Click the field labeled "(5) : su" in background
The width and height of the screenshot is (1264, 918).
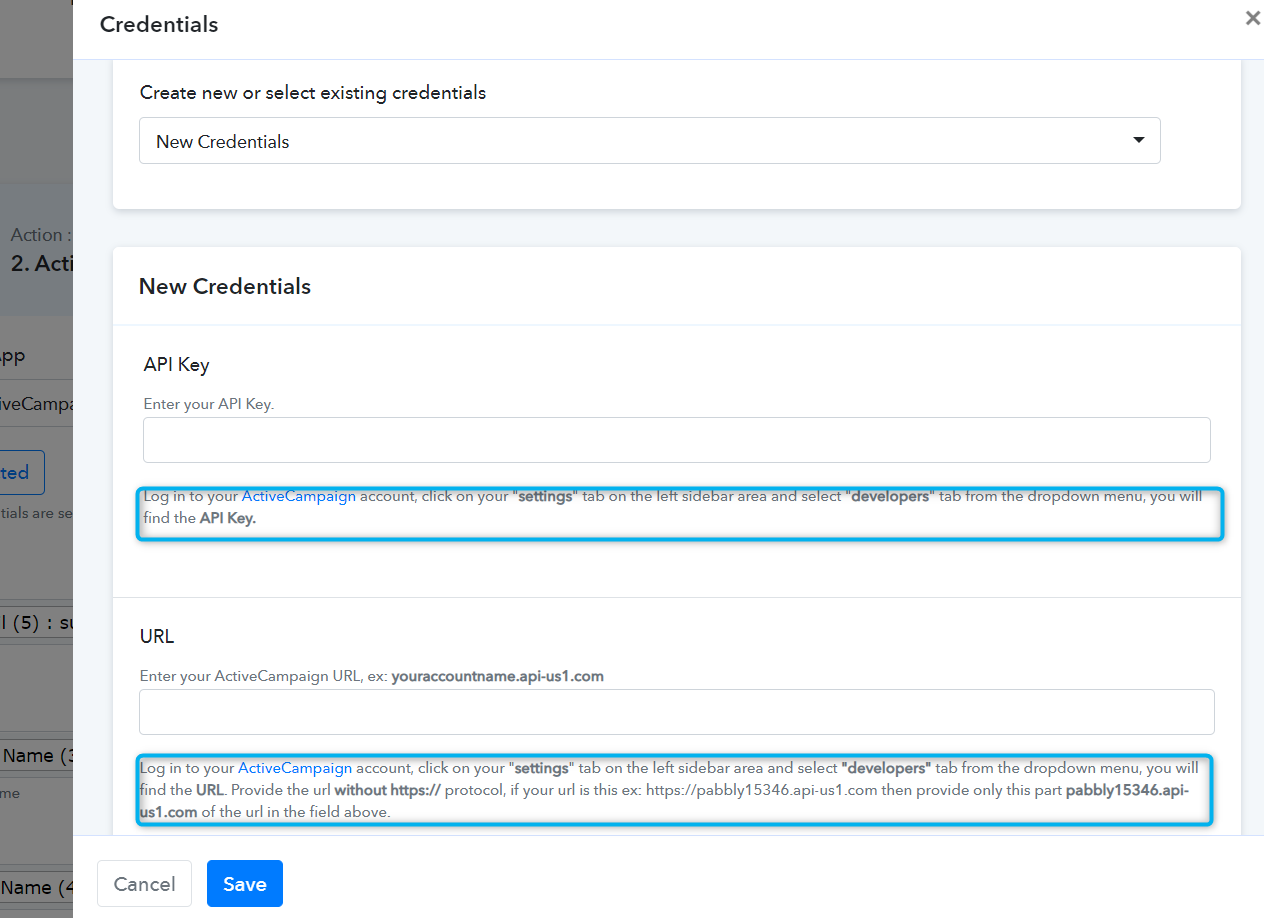point(36,624)
